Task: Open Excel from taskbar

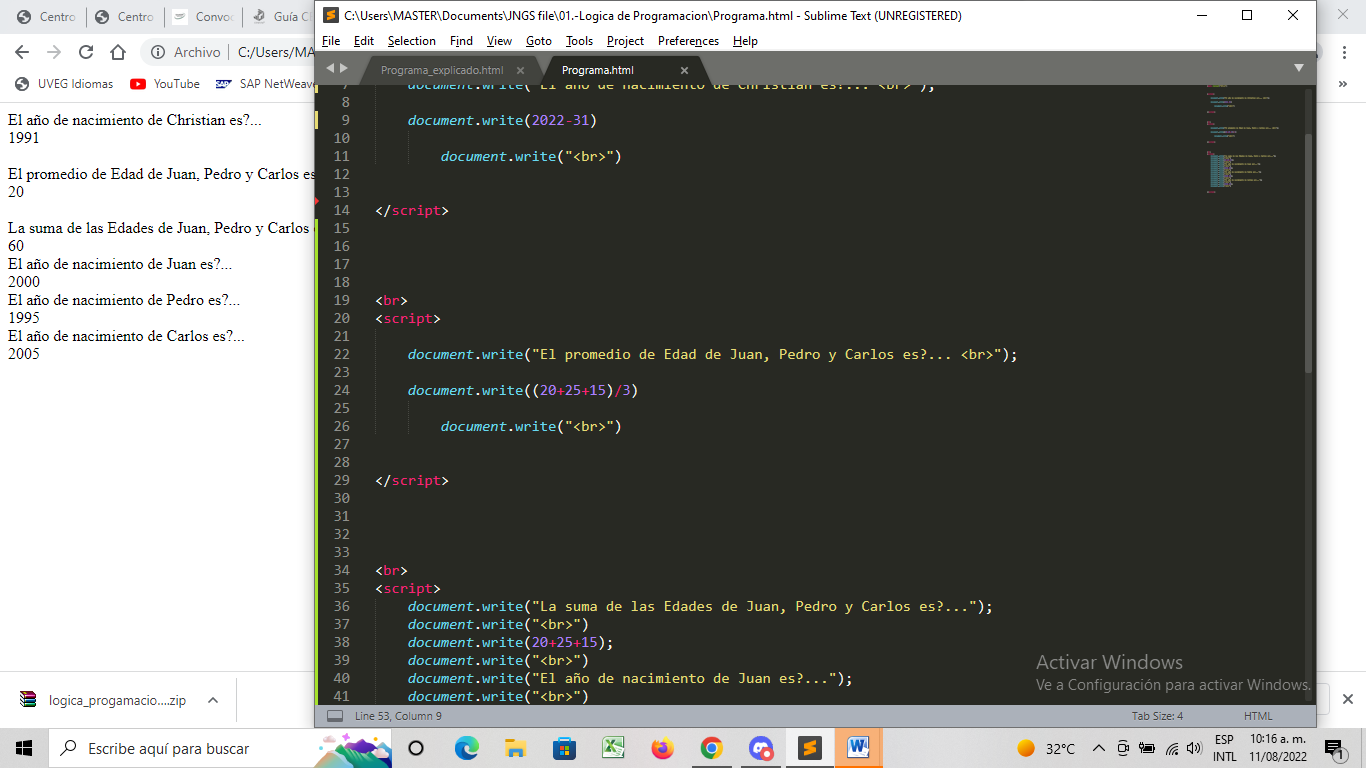Action: pos(613,748)
